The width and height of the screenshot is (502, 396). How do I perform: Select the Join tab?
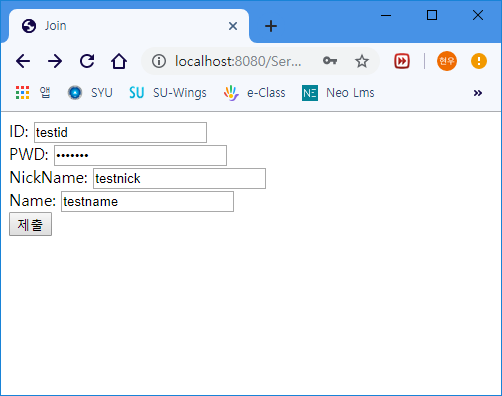coord(129,26)
